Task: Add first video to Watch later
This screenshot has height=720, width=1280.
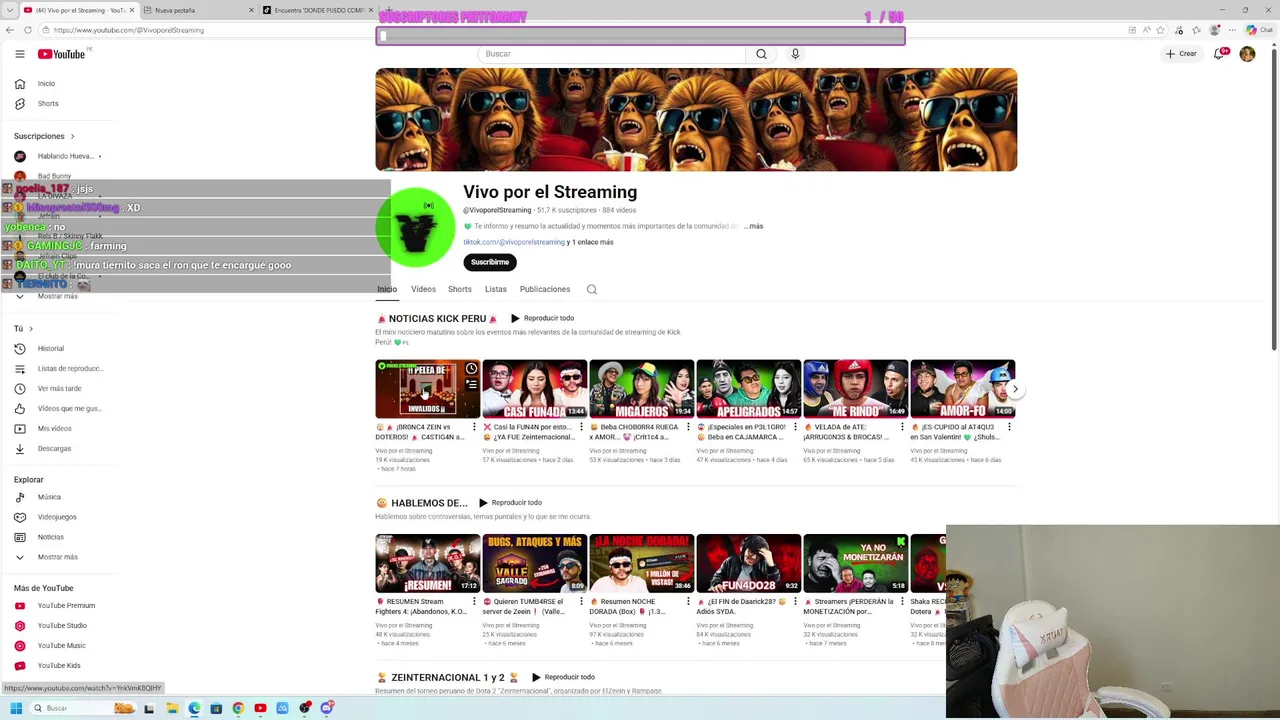Action: pos(471,369)
